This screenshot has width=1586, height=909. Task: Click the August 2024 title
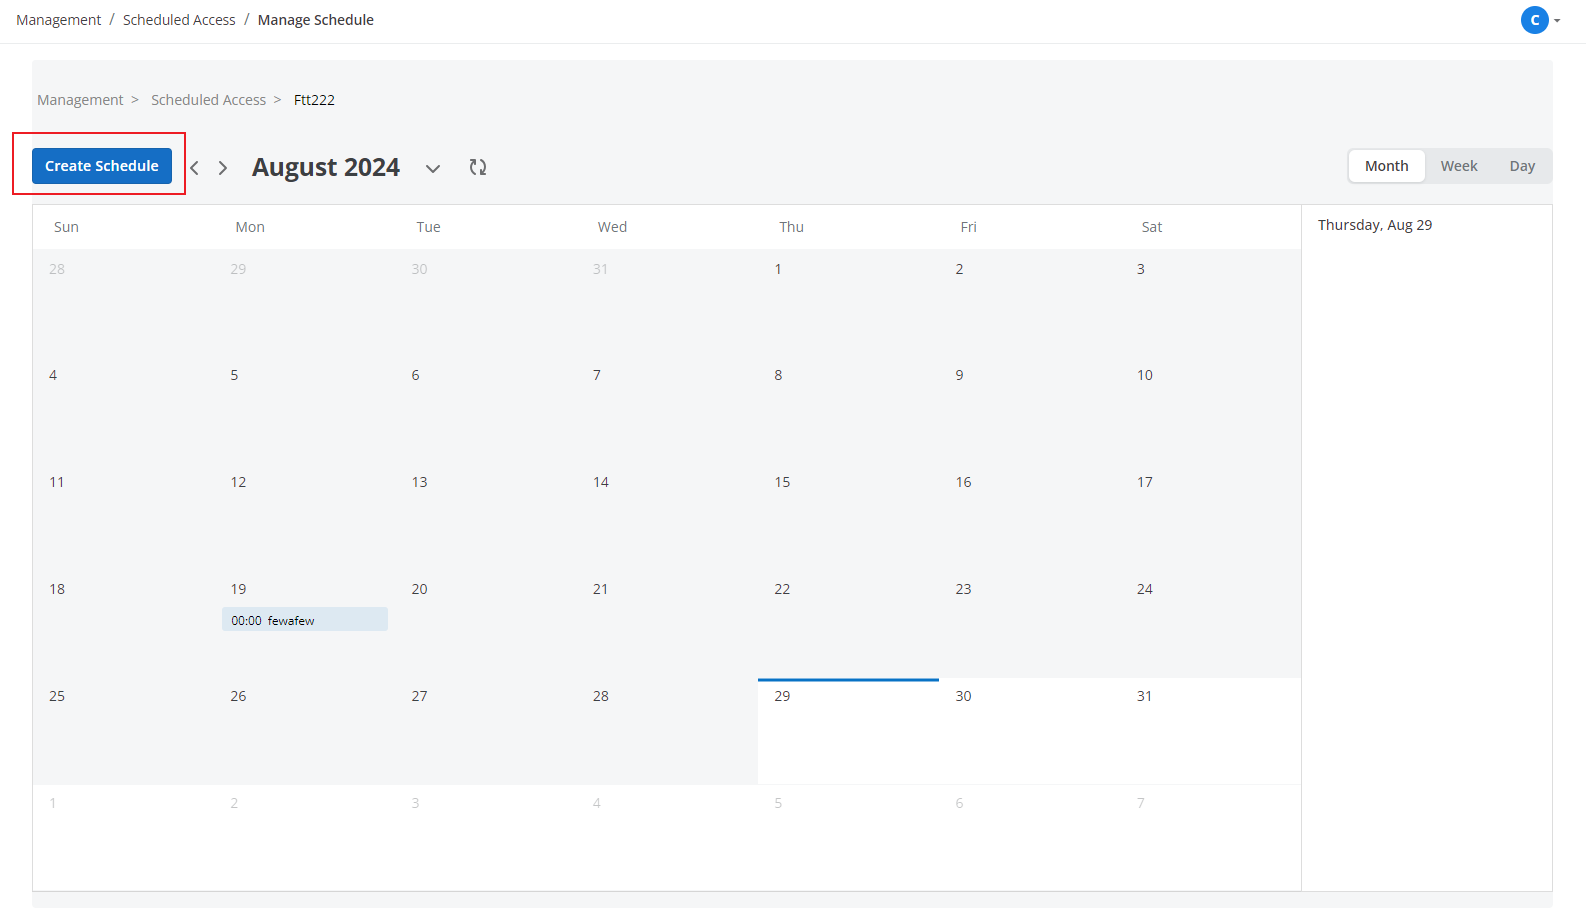tap(326, 167)
